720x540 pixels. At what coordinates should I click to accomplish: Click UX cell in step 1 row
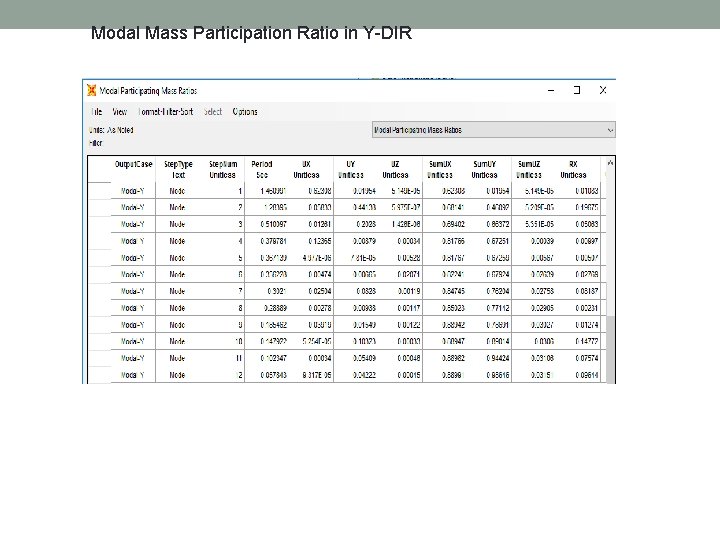312,191
